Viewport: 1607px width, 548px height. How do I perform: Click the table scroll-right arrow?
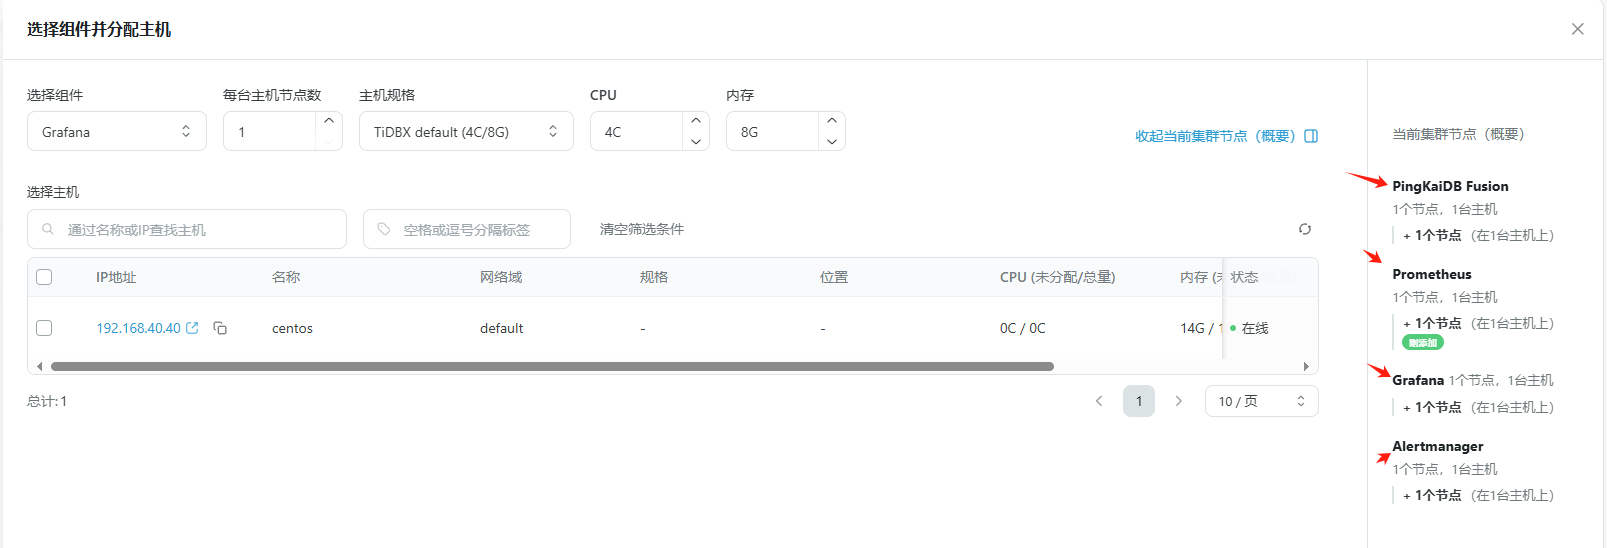pyautogui.click(x=1306, y=366)
